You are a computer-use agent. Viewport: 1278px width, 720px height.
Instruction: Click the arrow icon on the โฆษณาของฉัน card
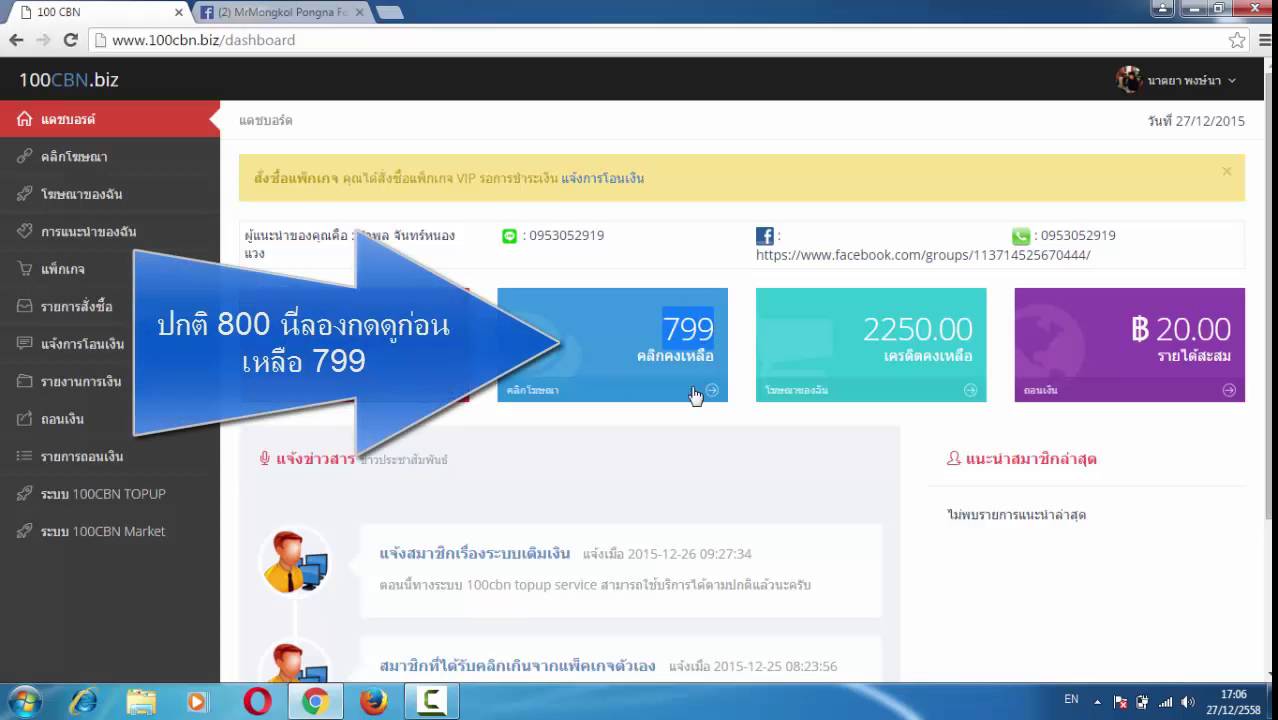coord(970,390)
